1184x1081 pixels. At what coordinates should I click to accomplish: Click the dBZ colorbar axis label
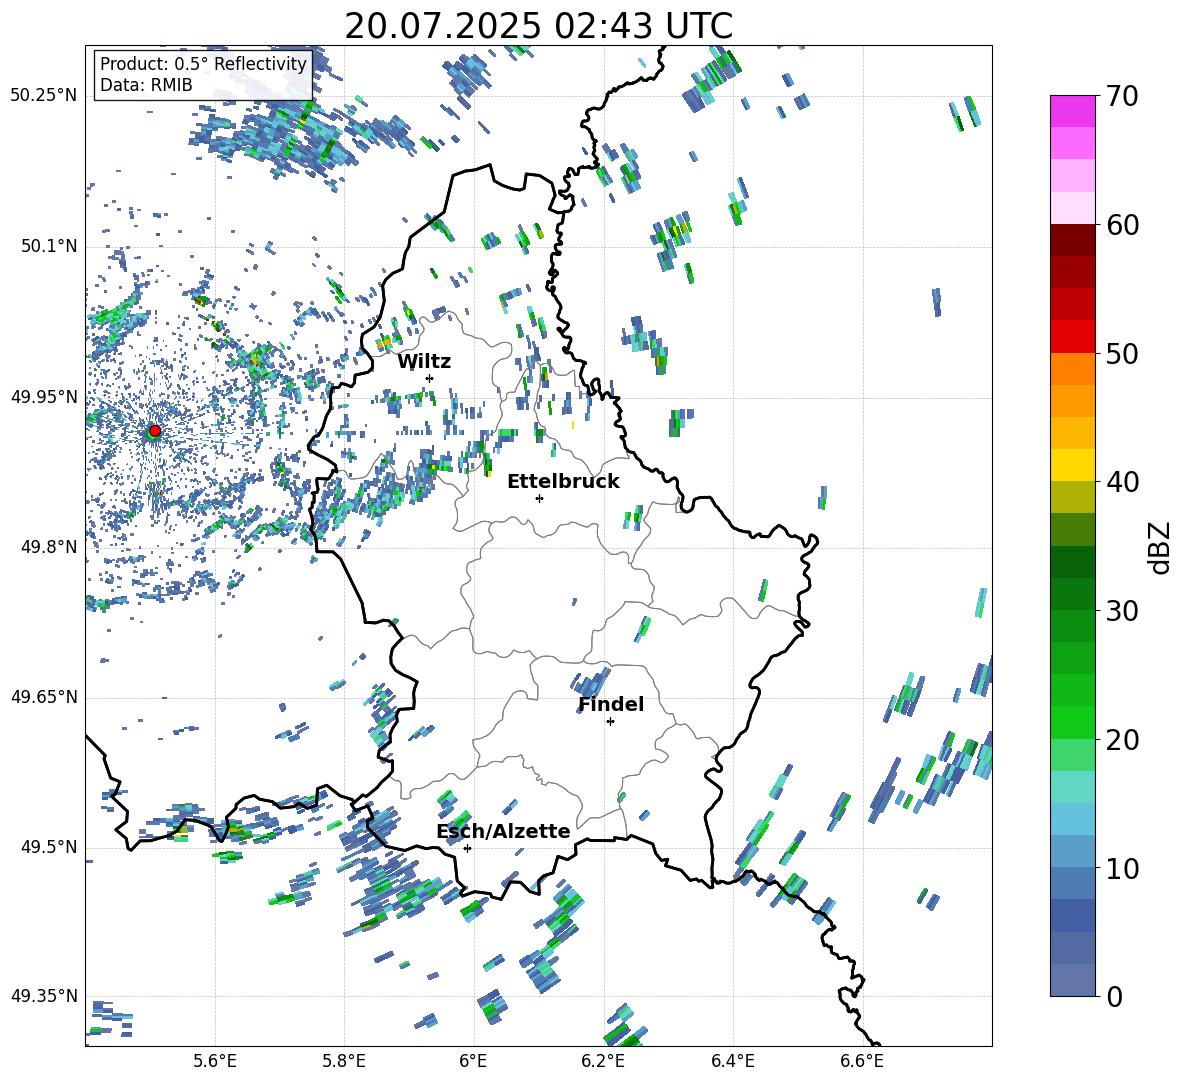point(1161,547)
